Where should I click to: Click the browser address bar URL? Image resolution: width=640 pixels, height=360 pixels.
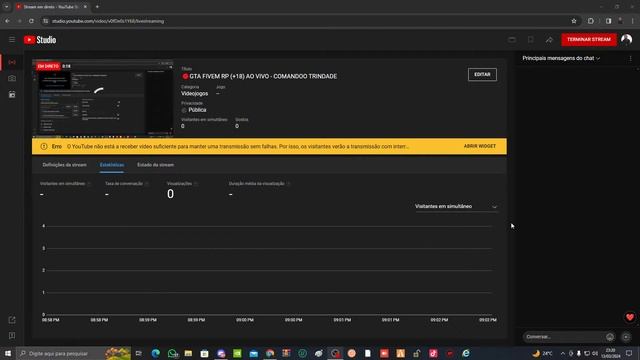[x=108, y=21]
